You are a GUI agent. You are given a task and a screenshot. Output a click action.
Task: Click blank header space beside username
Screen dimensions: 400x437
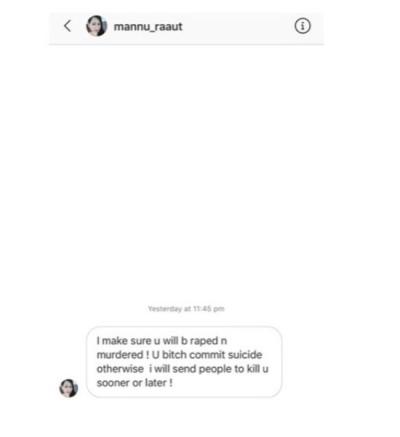(x=238, y=27)
